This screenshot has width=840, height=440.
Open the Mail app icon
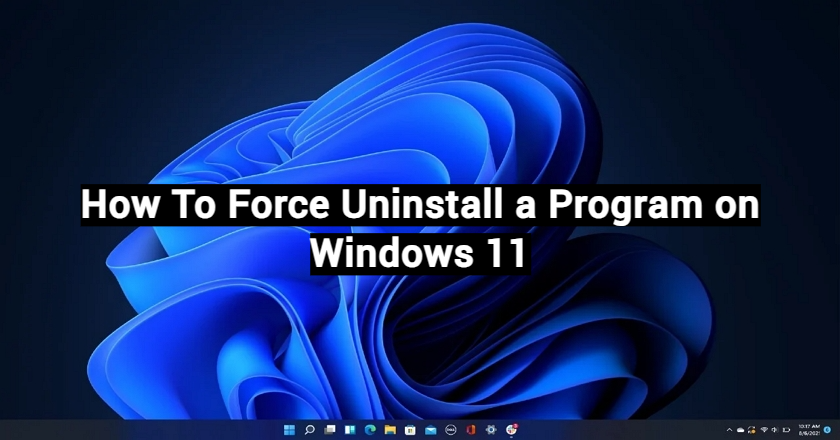tap(431, 430)
